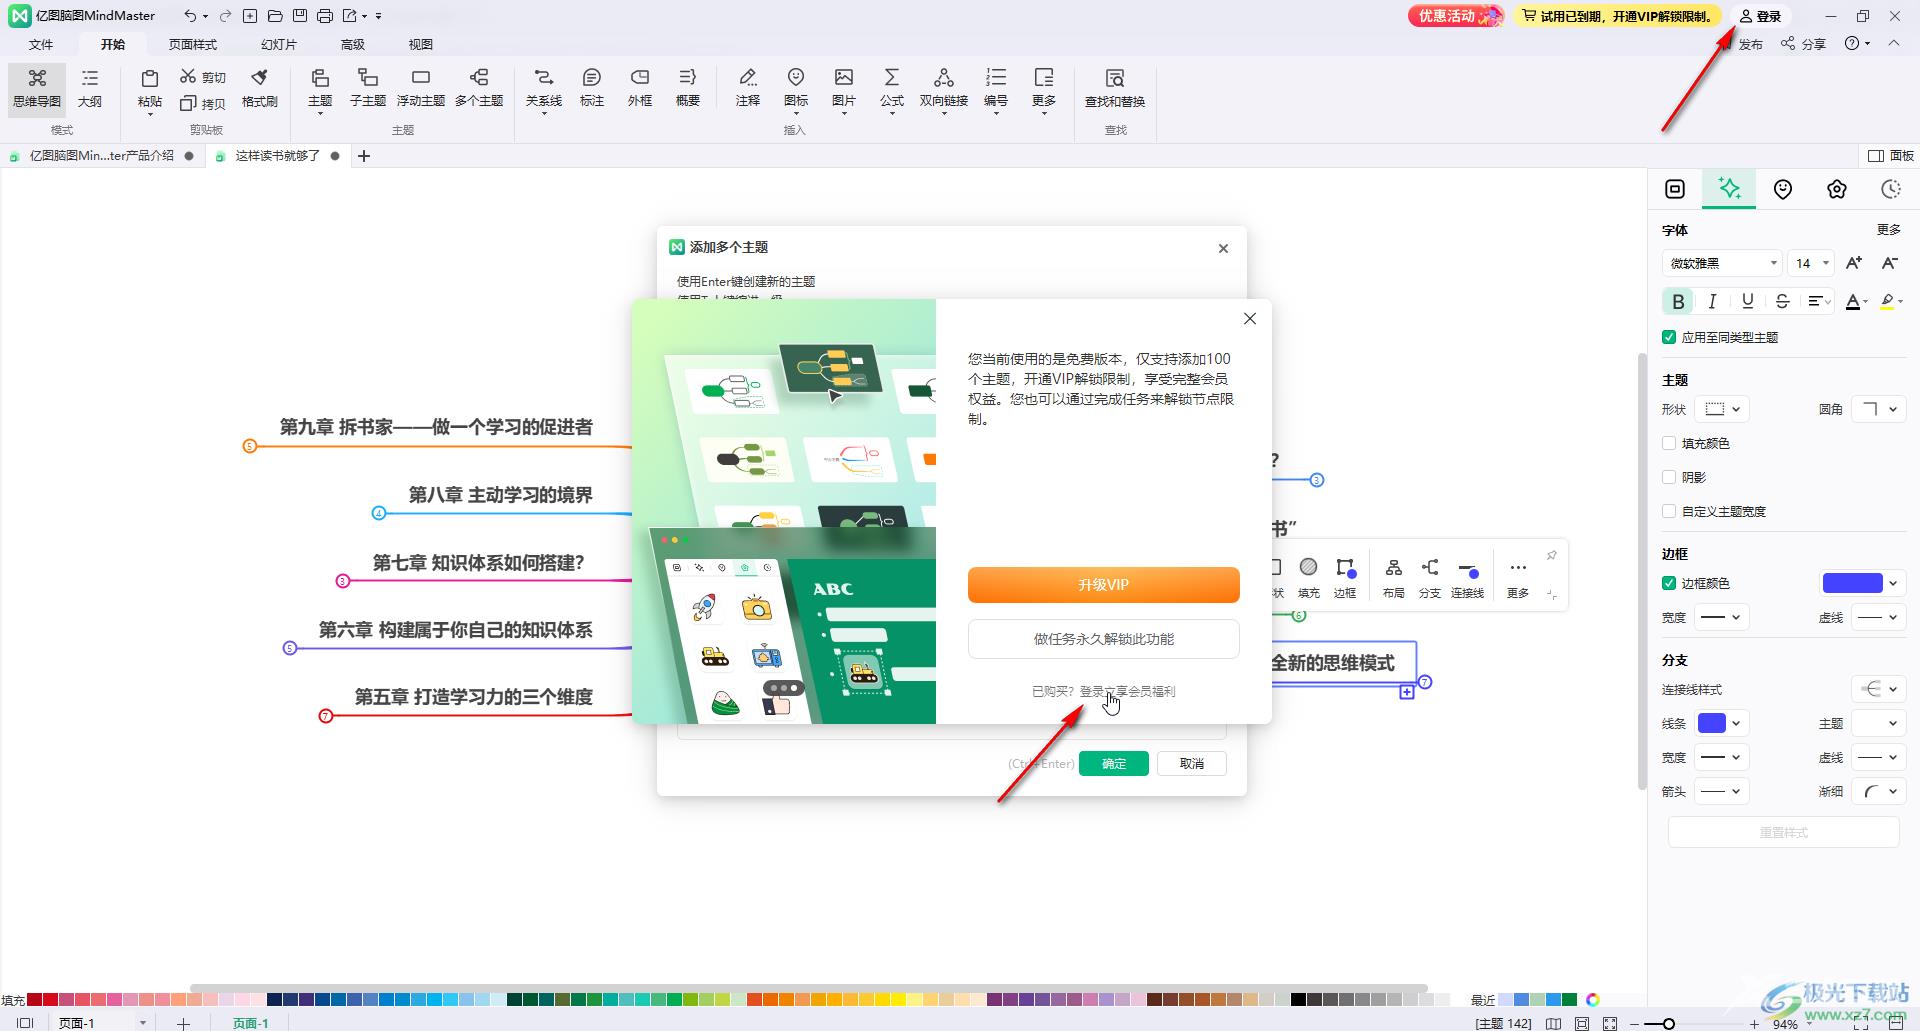Image resolution: width=1920 pixels, height=1031 pixels.
Task: Open the 箭头 arrow style dropdown
Action: click(1722, 791)
